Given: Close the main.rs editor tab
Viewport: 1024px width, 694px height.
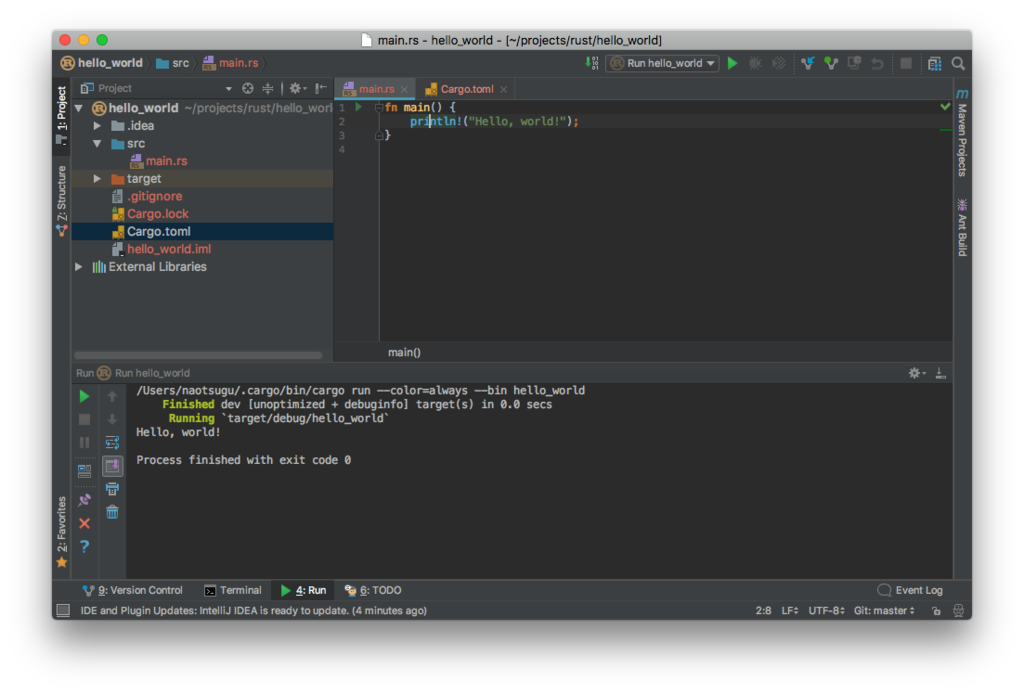Looking at the screenshot, I should [x=404, y=89].
